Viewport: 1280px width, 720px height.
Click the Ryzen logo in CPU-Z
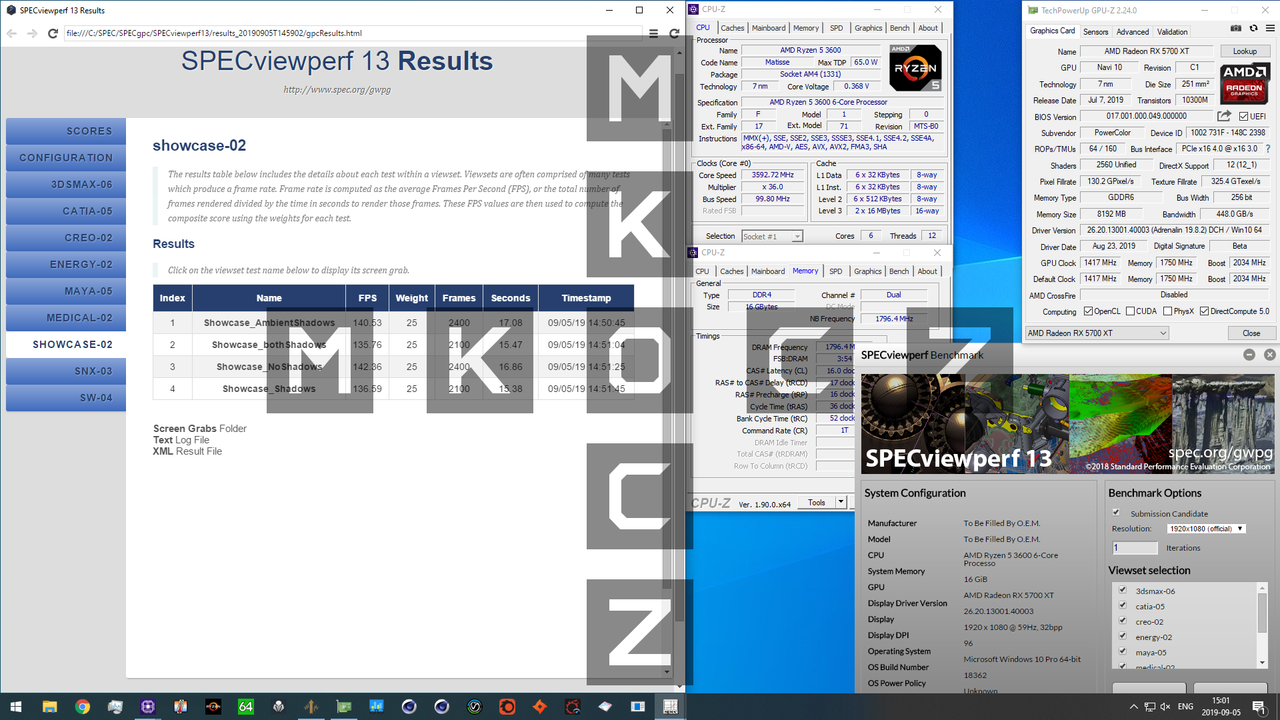914,70
